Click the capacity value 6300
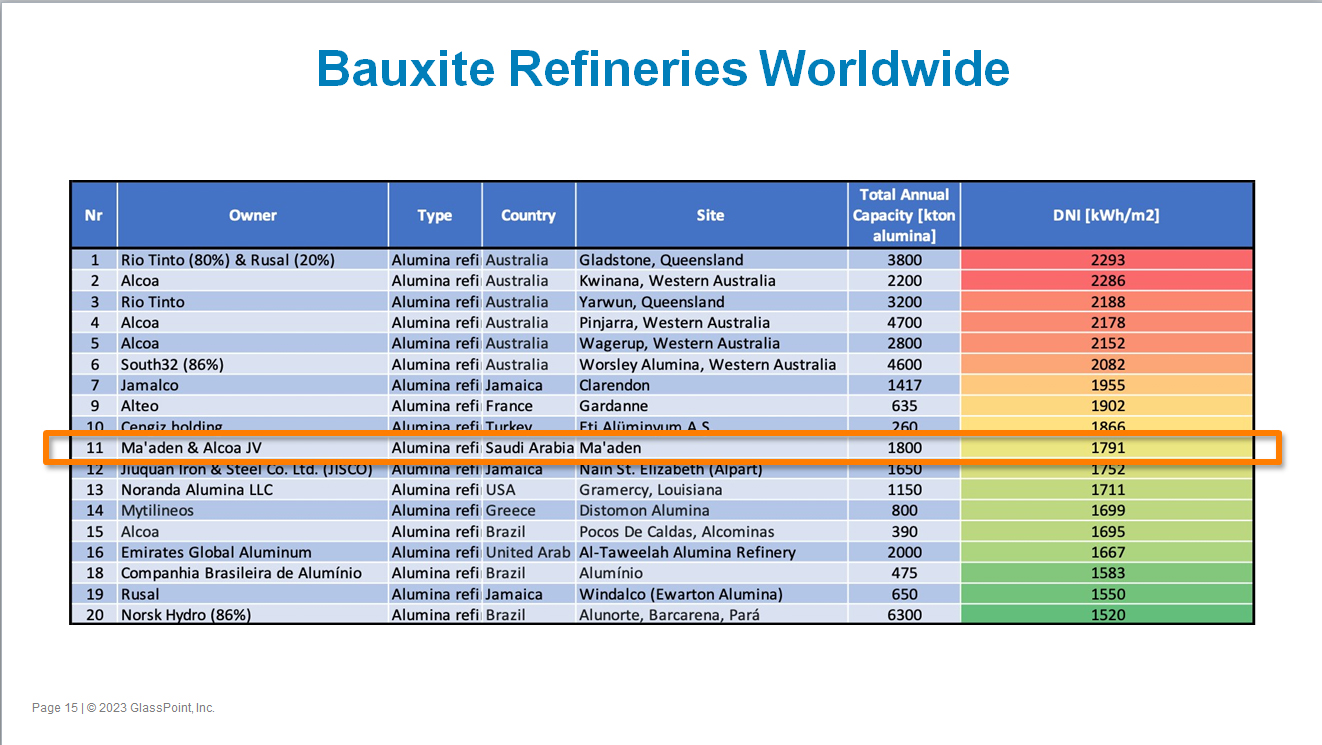Viewport: 1322px width, 745px height. 904,615
